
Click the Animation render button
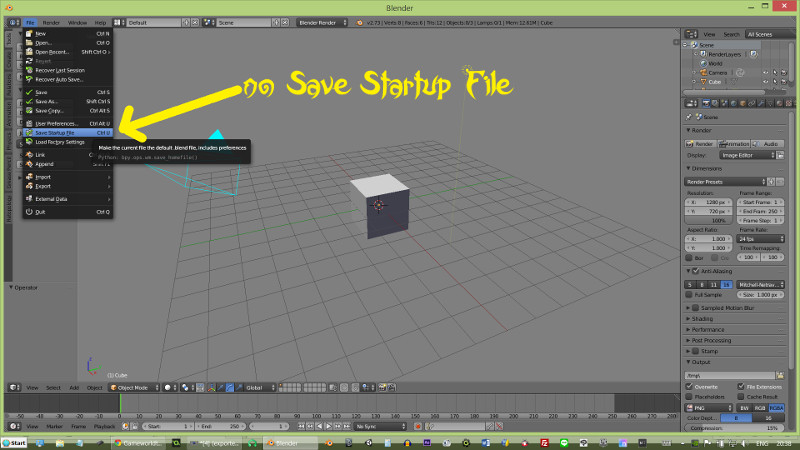pyautogui.click(x=734, y=144)
